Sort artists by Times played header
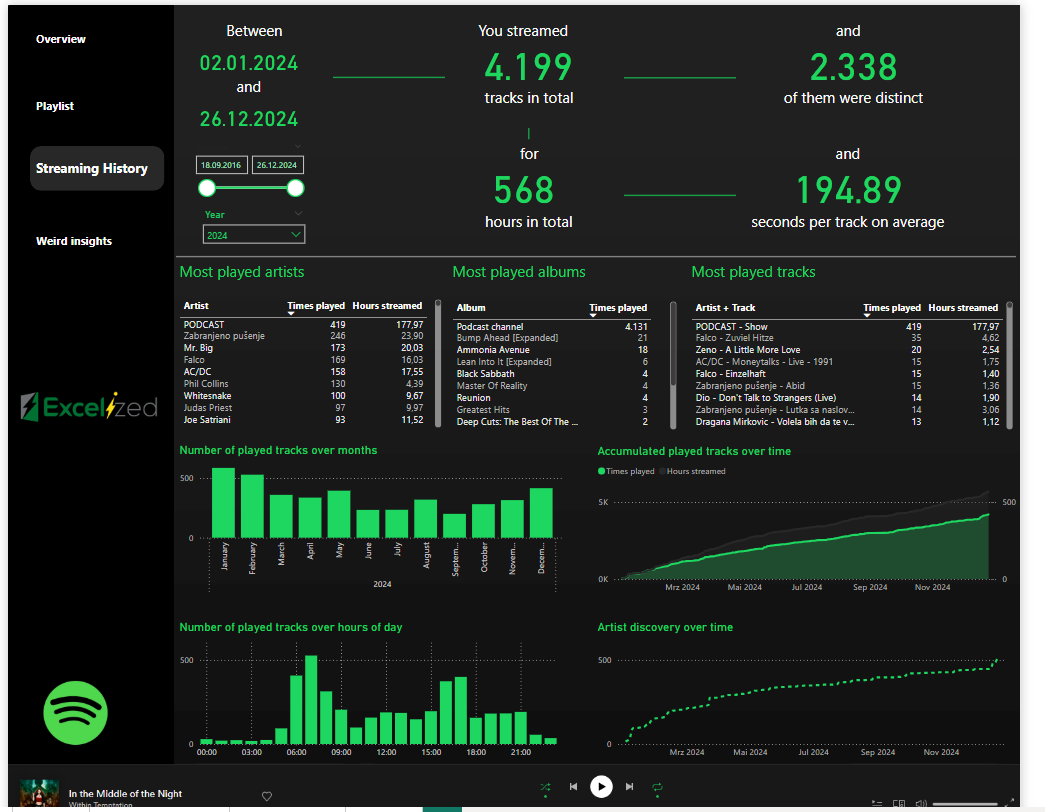This screenshot has width=1045, height=812. [x=316, y=305]
